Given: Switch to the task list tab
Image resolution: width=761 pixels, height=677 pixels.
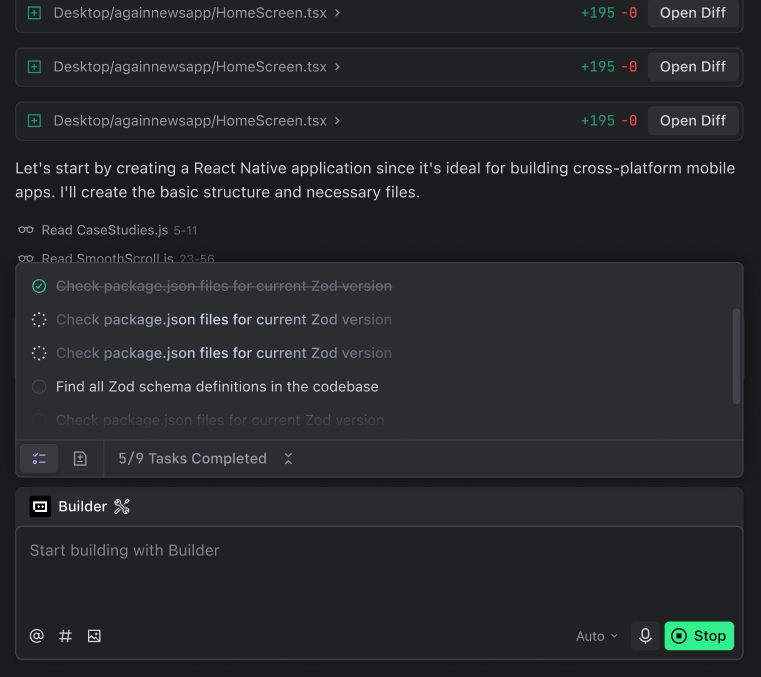Looking at the screenshot, I should pyautogui.click(x=39, y=459).
